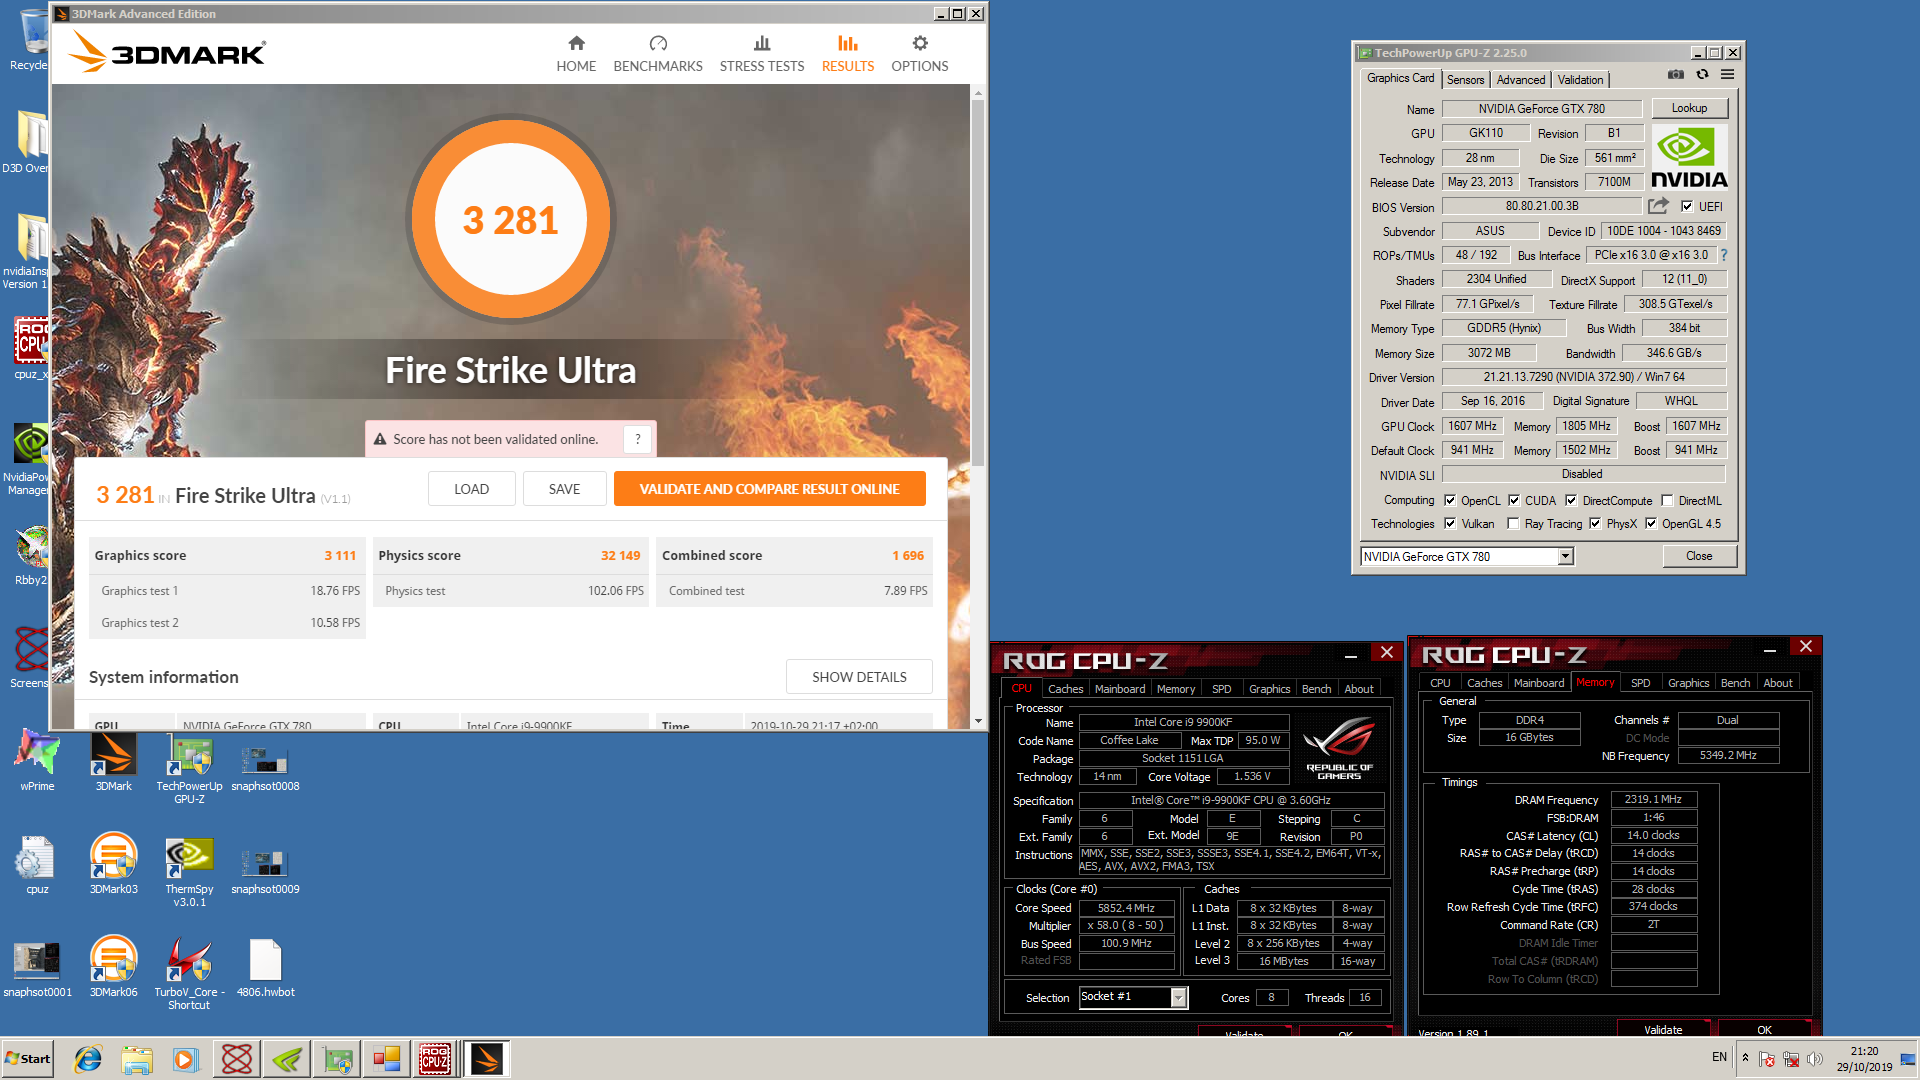Click LOAD button in 3DMark
Image resolution: width=1920 pixels, height=1080 pixels.
coord(472,489)
